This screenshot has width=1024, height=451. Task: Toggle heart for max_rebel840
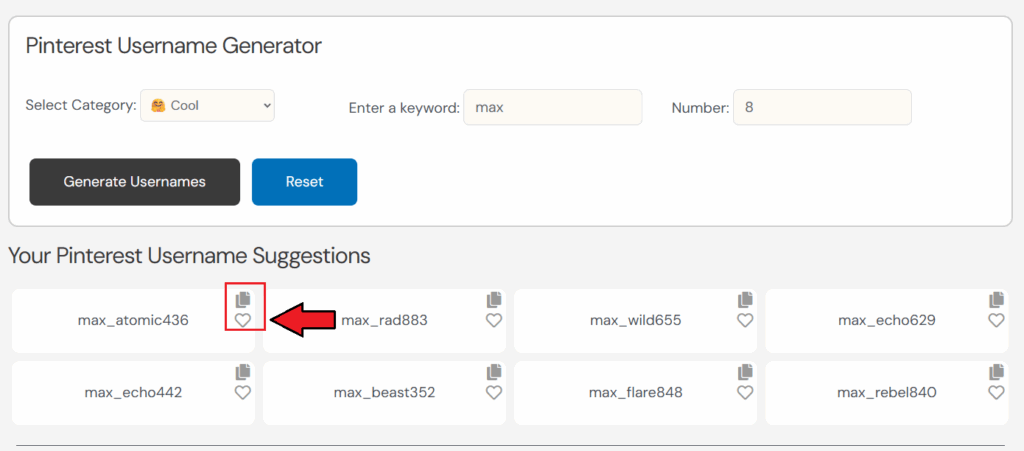[x=996, y=392]
